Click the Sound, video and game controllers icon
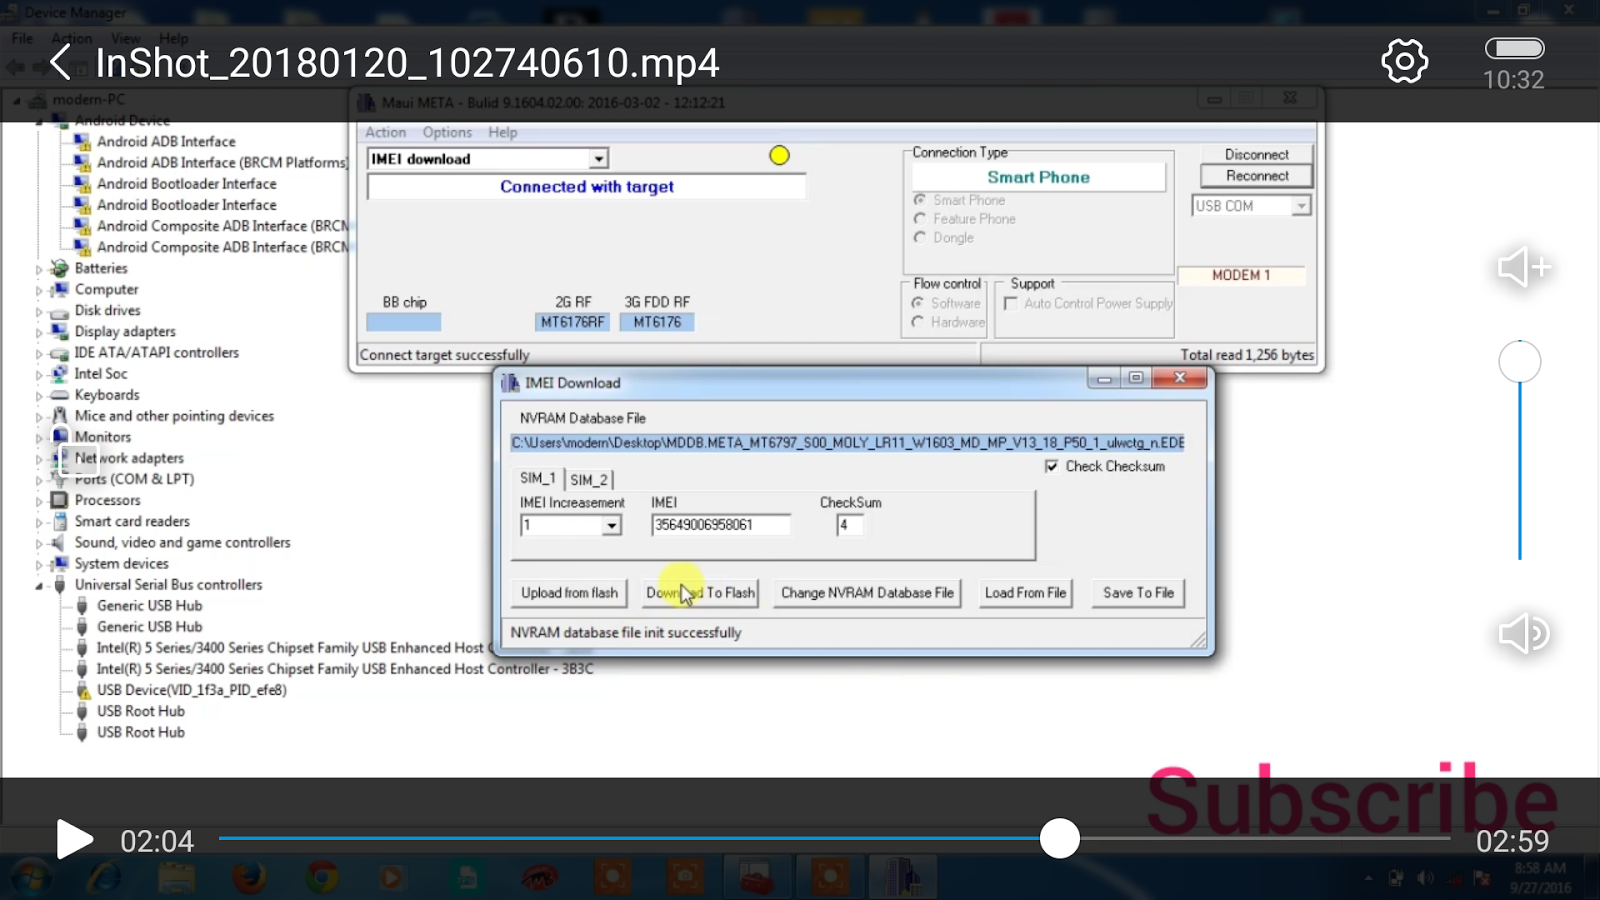Viewport: 1600px width, 900px height. [x=60, y=542]
